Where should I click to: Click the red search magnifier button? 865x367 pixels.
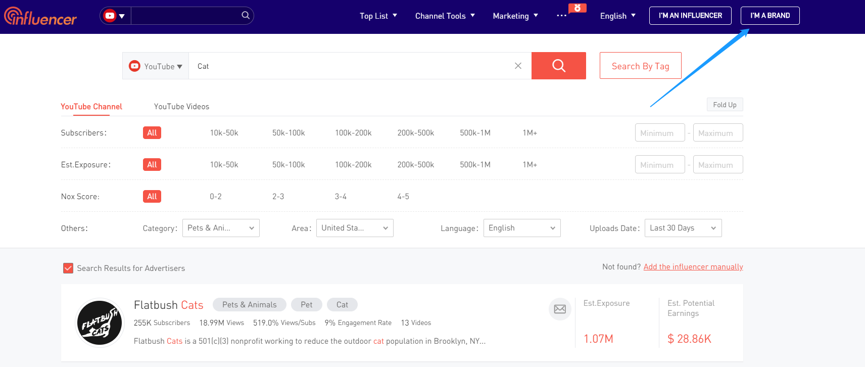pyautogui.click(x=558, y=66)
